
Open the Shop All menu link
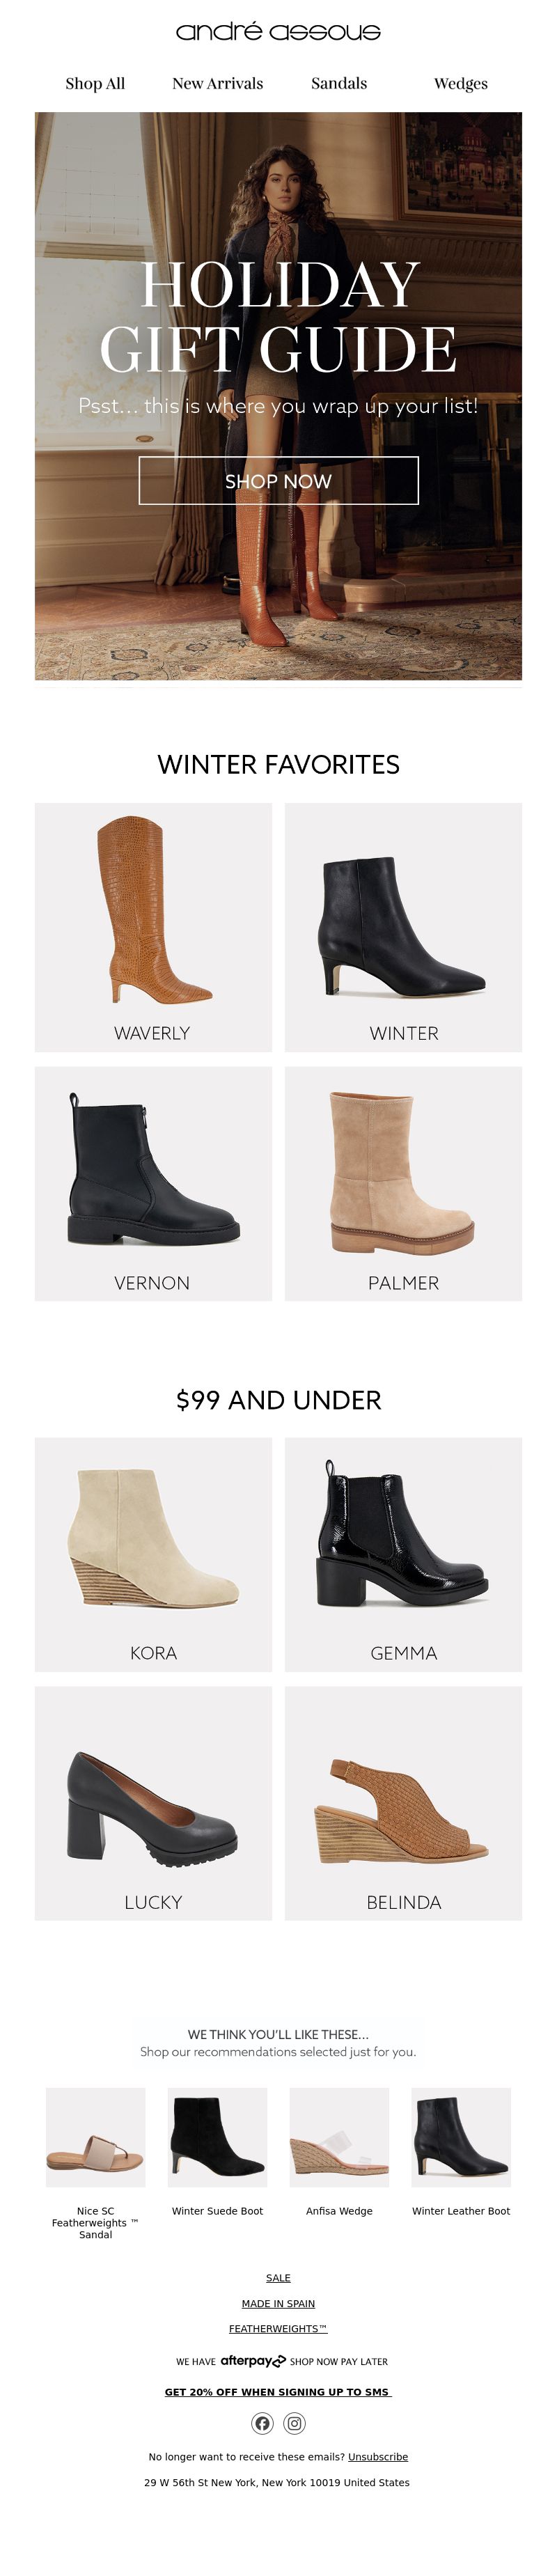(95, 84)
